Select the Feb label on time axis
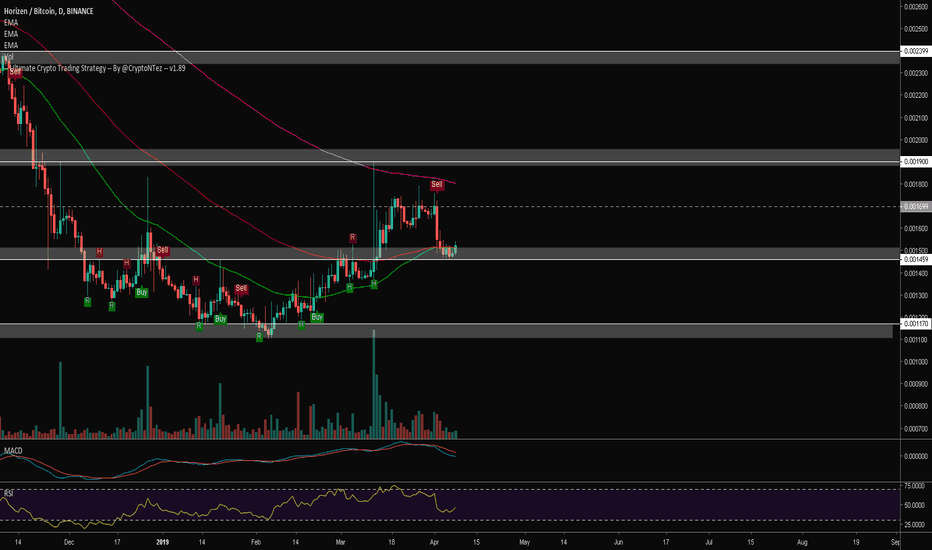 pos(256,542)
